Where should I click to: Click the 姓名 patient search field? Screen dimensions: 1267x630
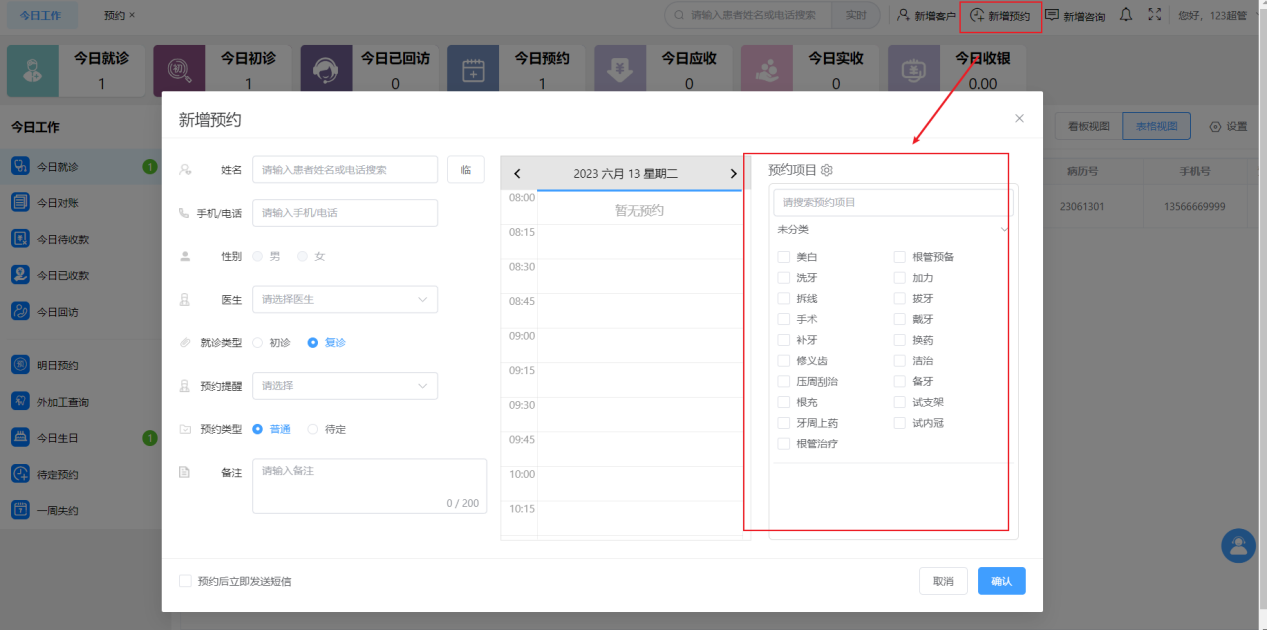coord(345,170)
